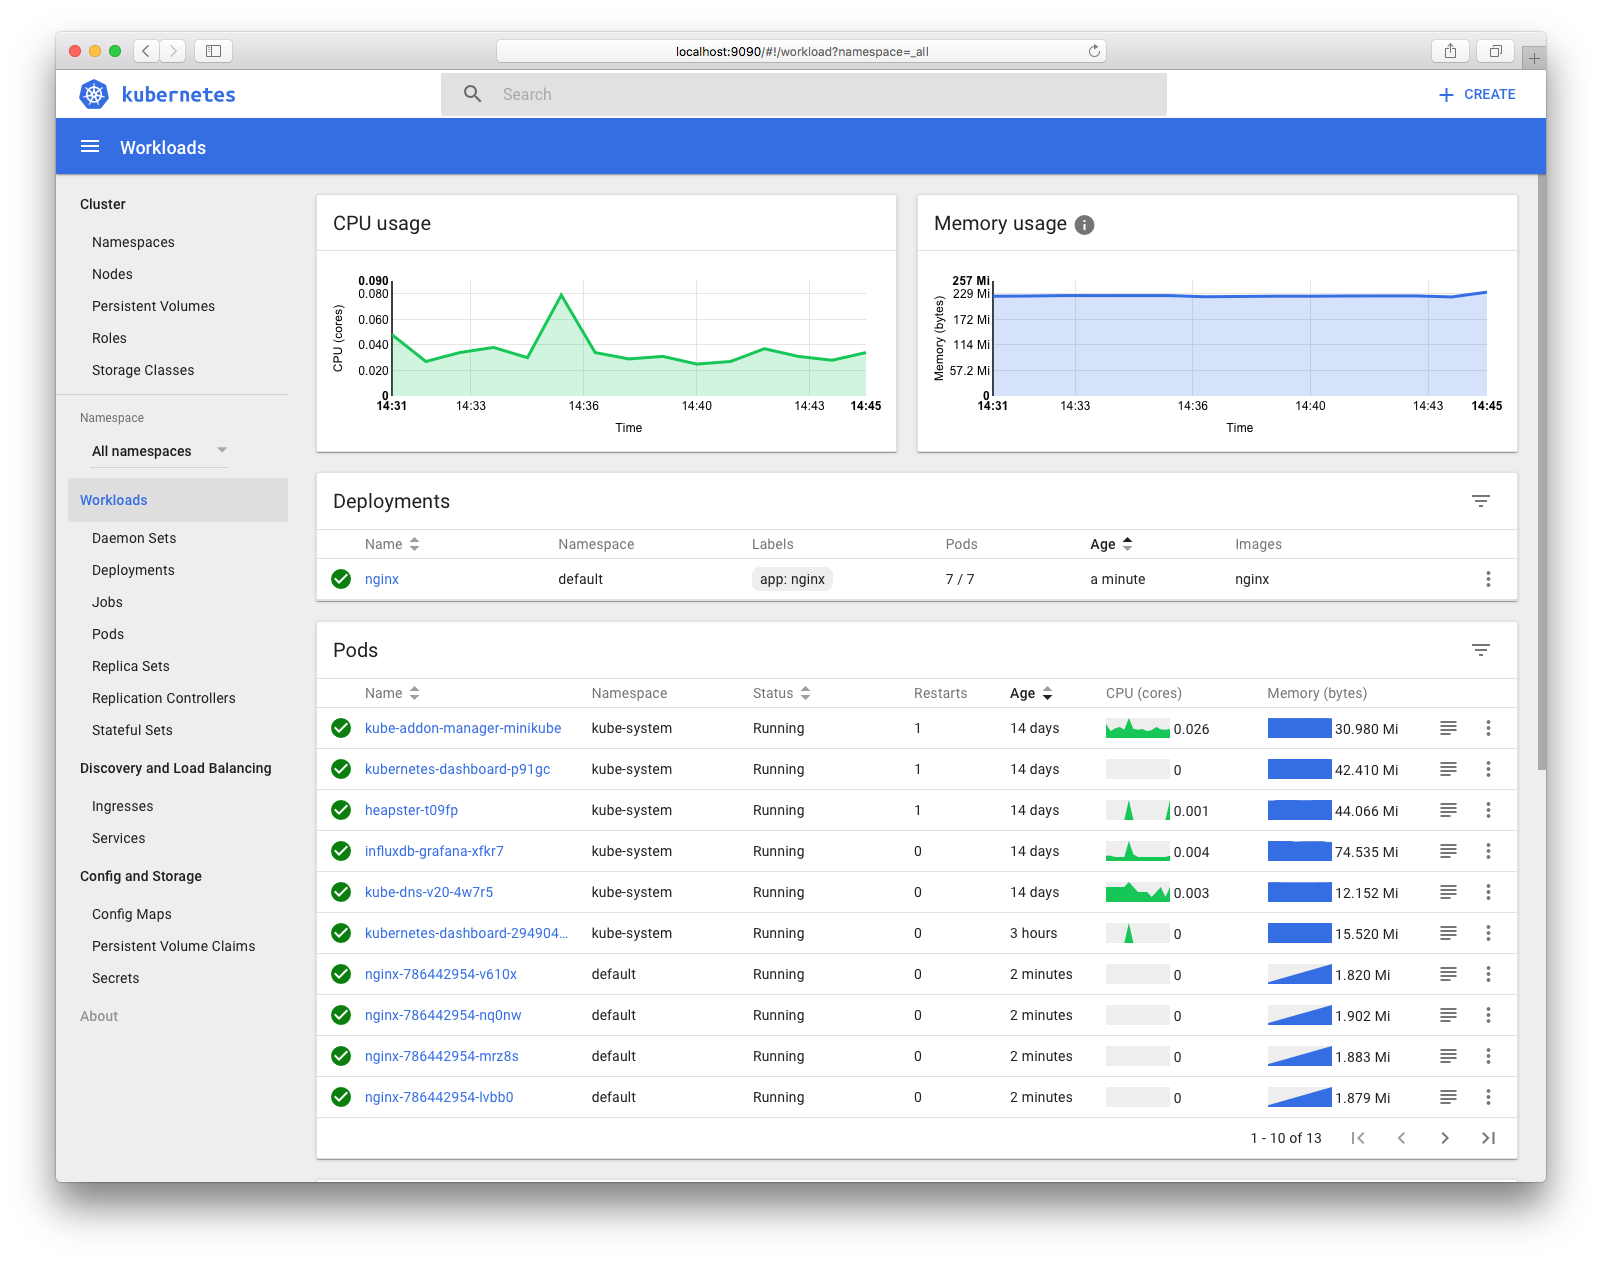Image resolution: width=1602 pixels, height=1262 pixels.
Task: Open the new tab plus button
Action: tap(1534, 58)
